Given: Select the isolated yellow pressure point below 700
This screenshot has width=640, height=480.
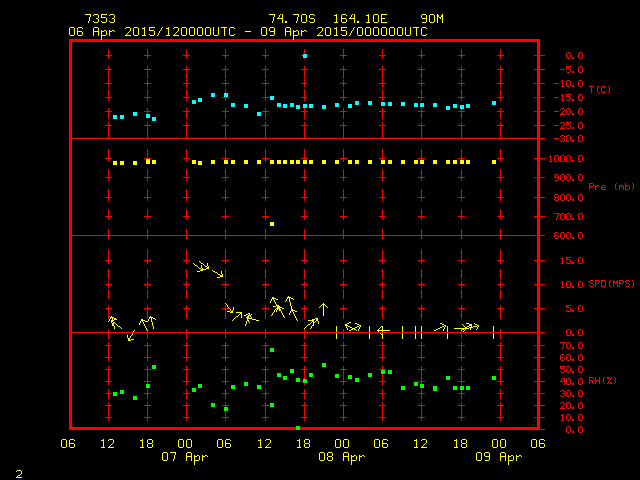Looking at the screenshot, I should 272,224.
